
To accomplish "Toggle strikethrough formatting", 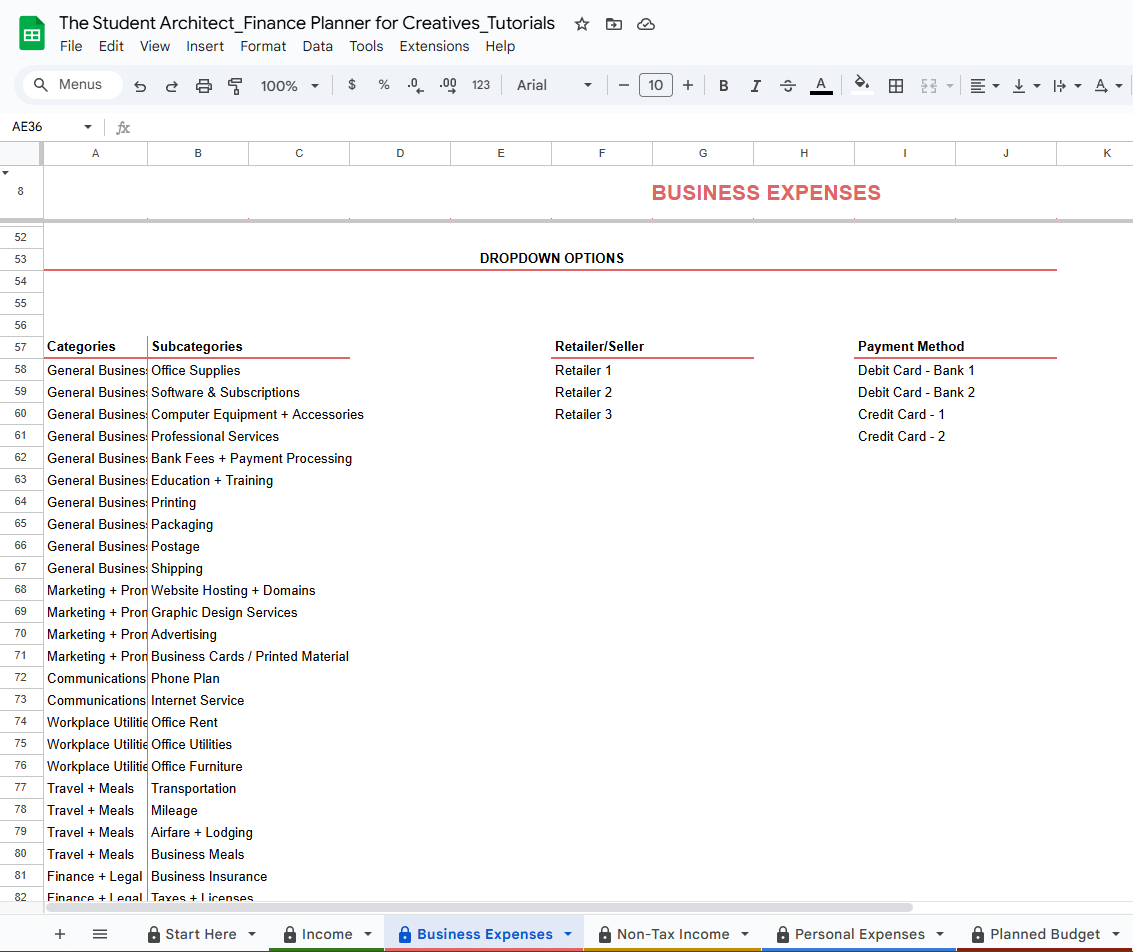I will [788, 86].
